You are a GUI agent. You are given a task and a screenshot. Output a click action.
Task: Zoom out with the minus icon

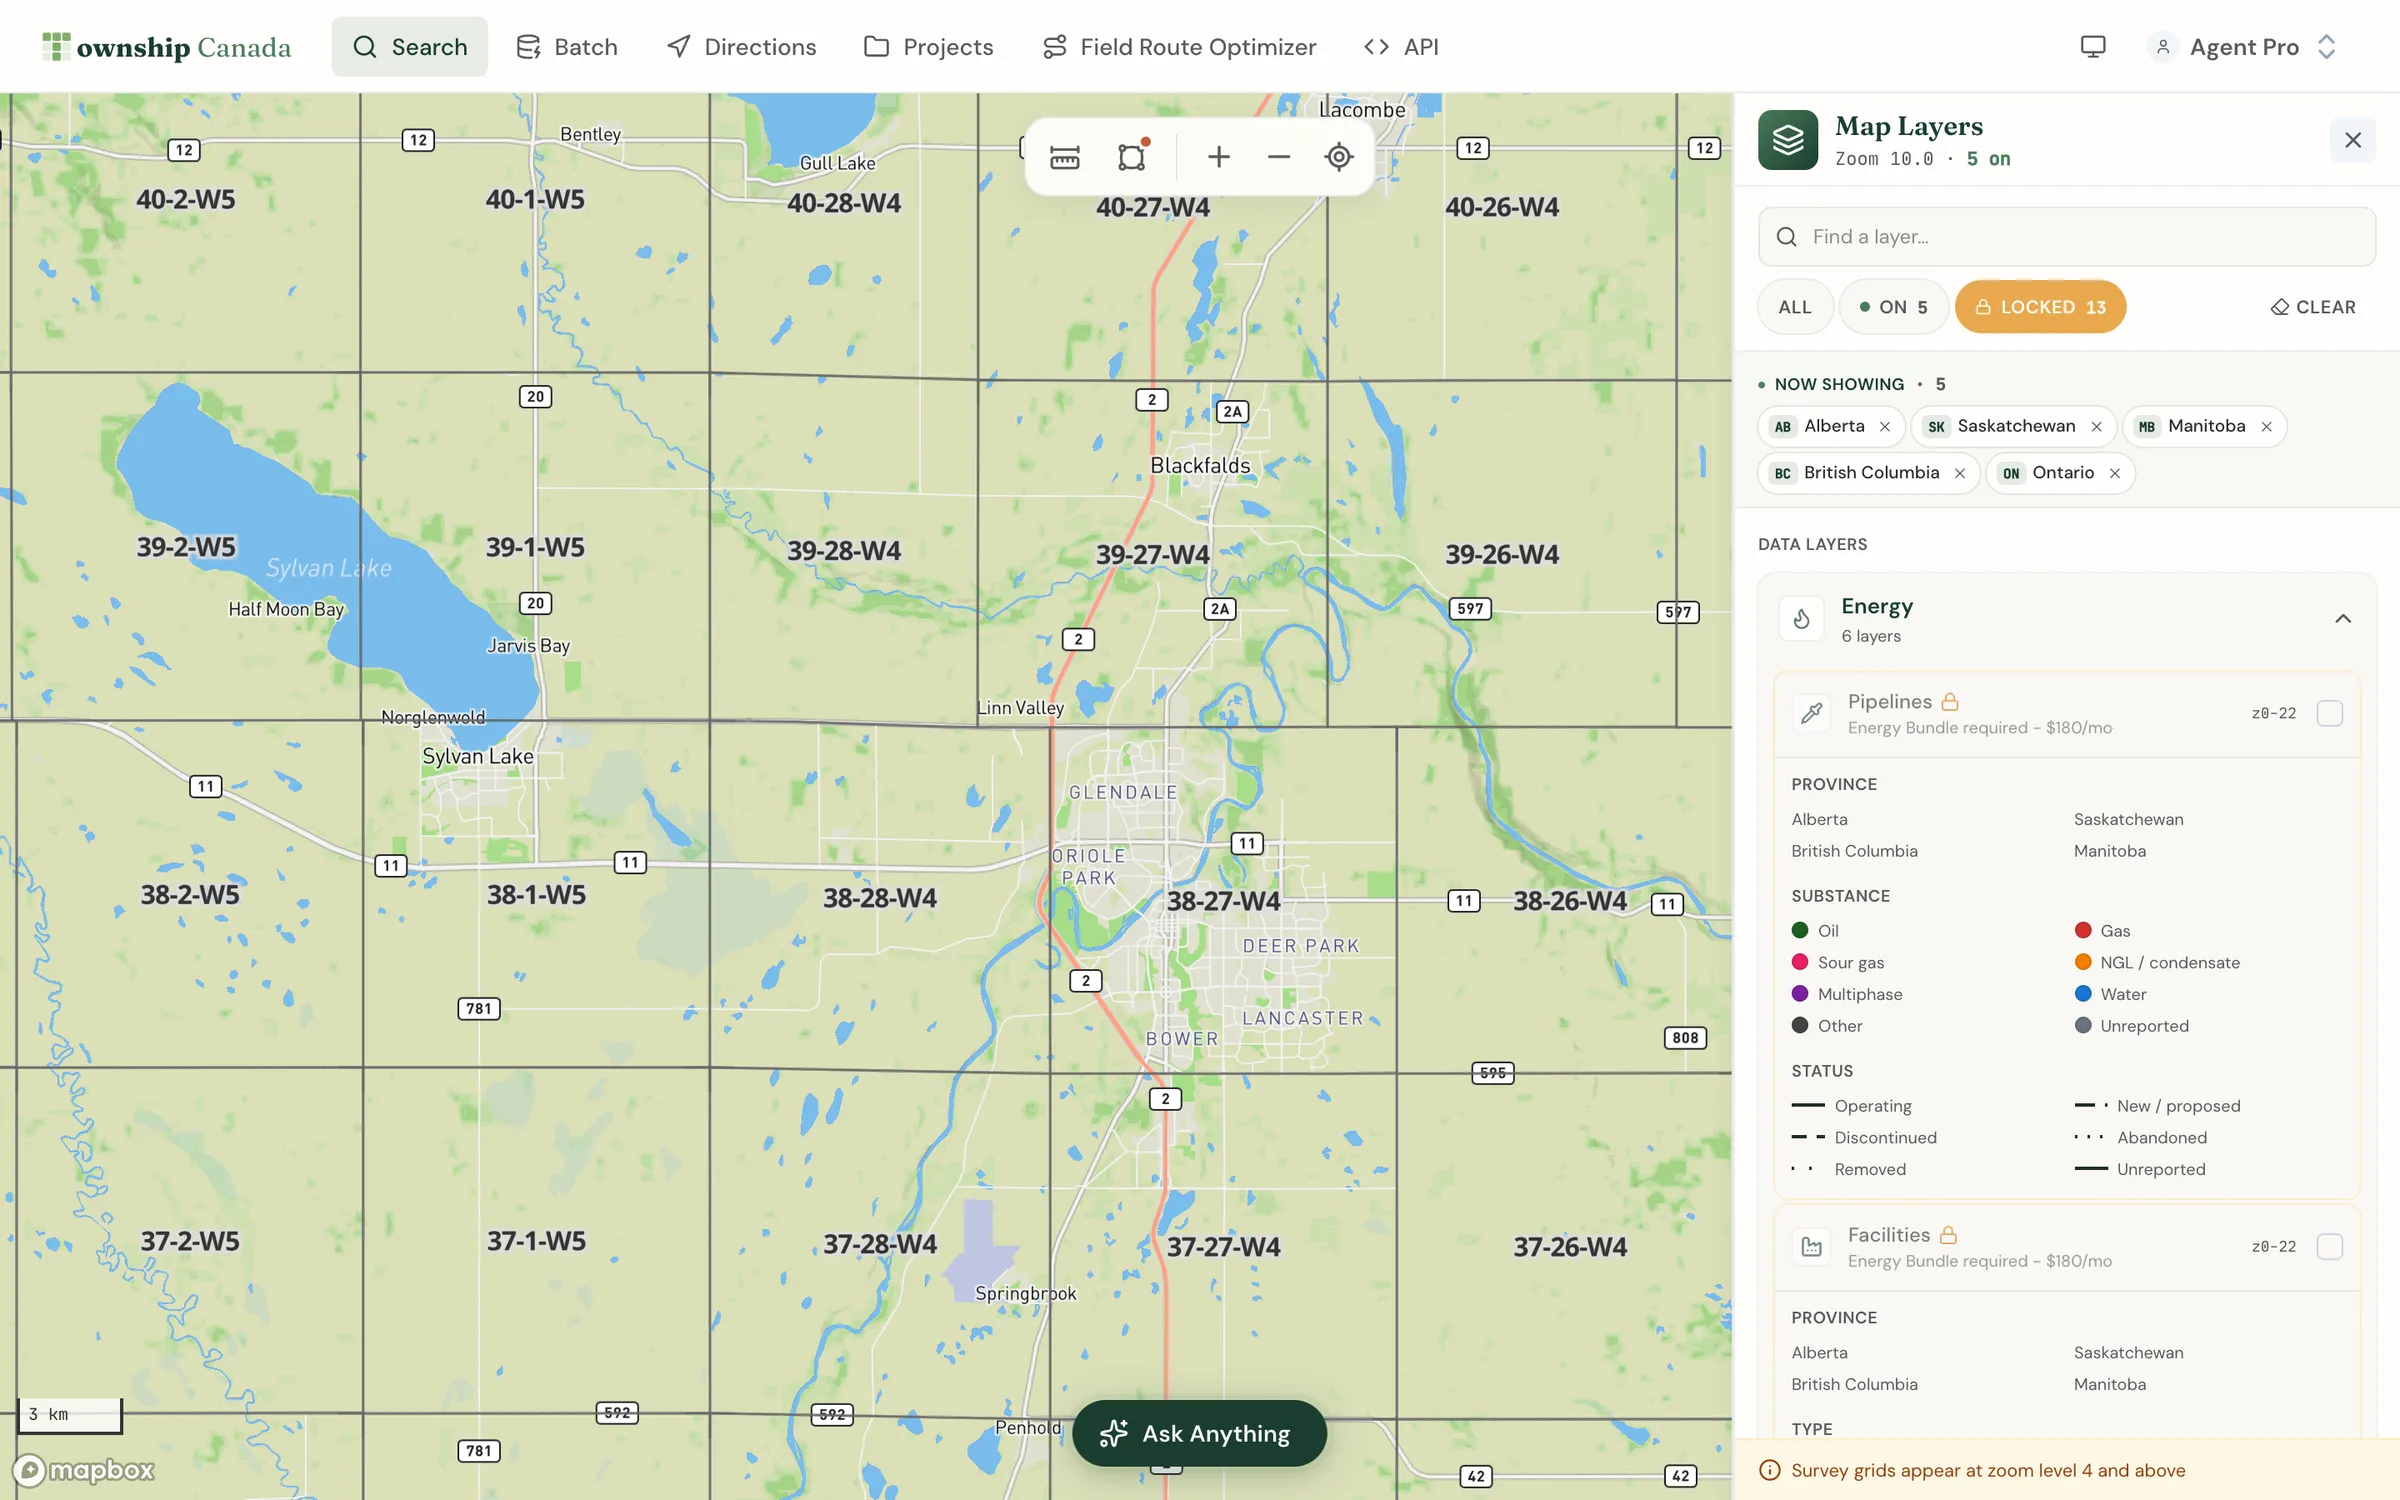pos(1278,157)
